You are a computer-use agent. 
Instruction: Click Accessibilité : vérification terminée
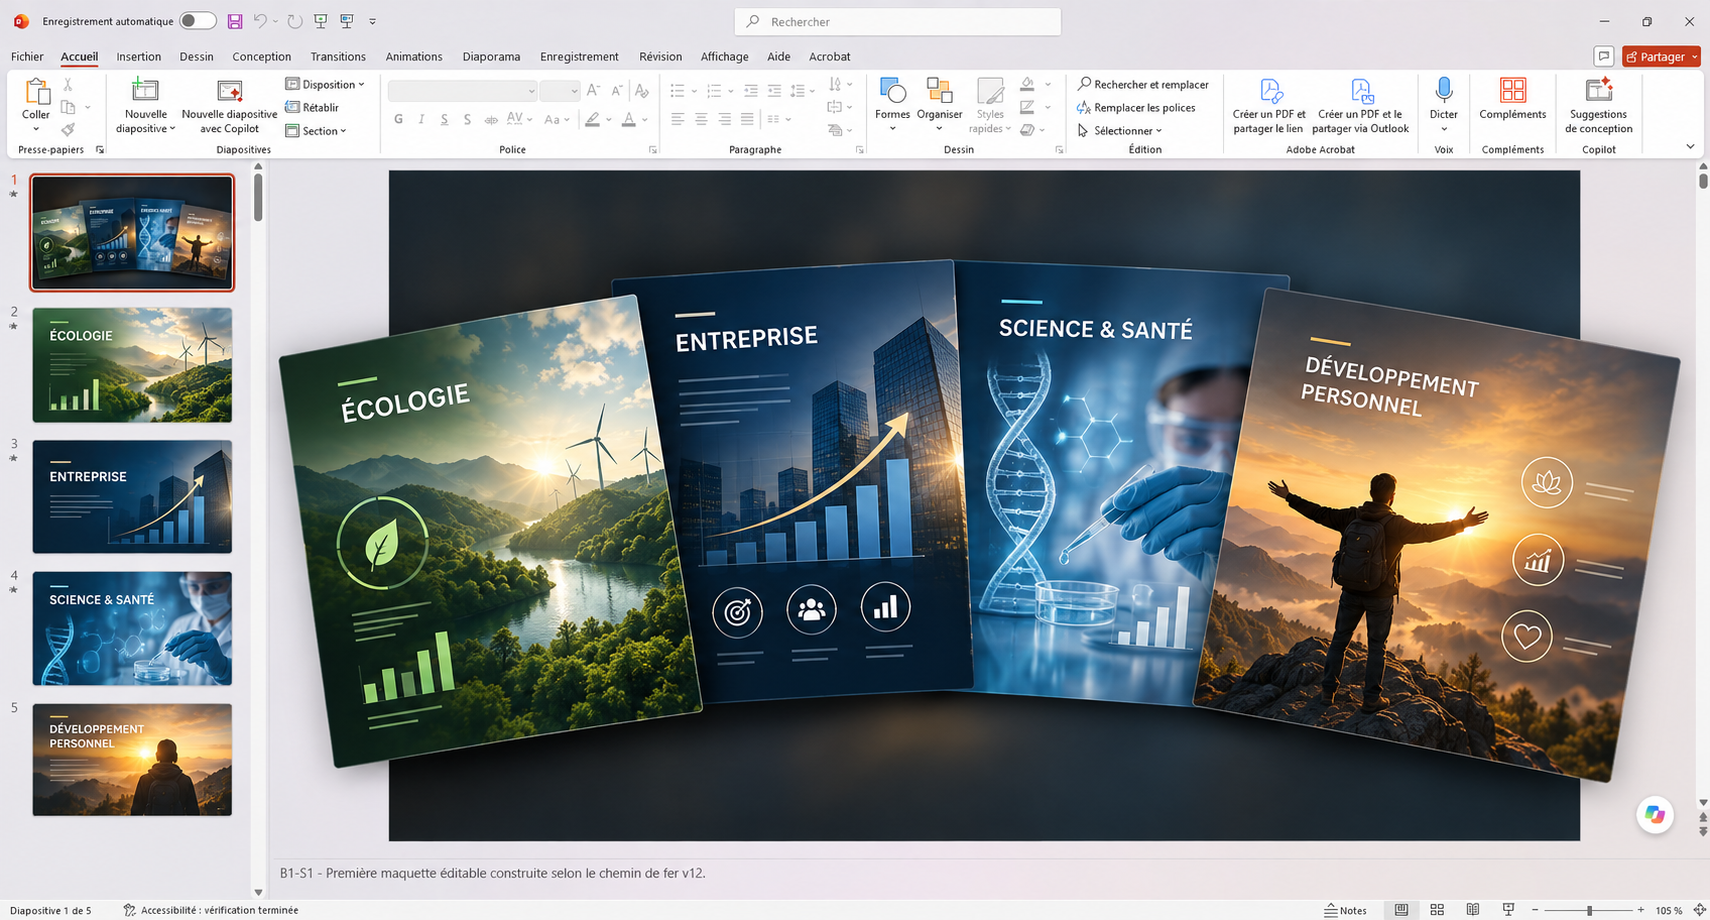(211, 910)
